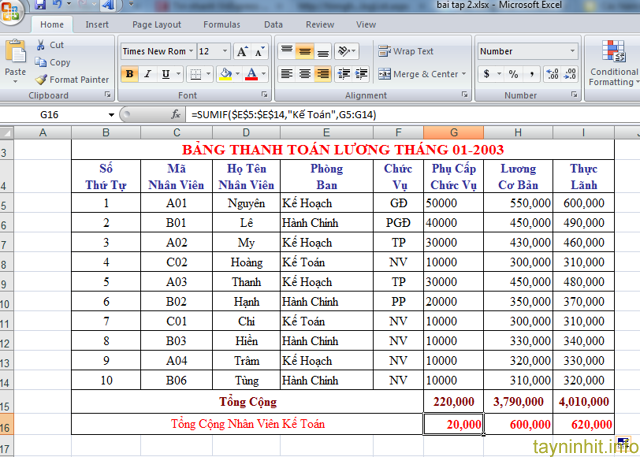Open the Formulas ribbon tab

coord(221,24)
